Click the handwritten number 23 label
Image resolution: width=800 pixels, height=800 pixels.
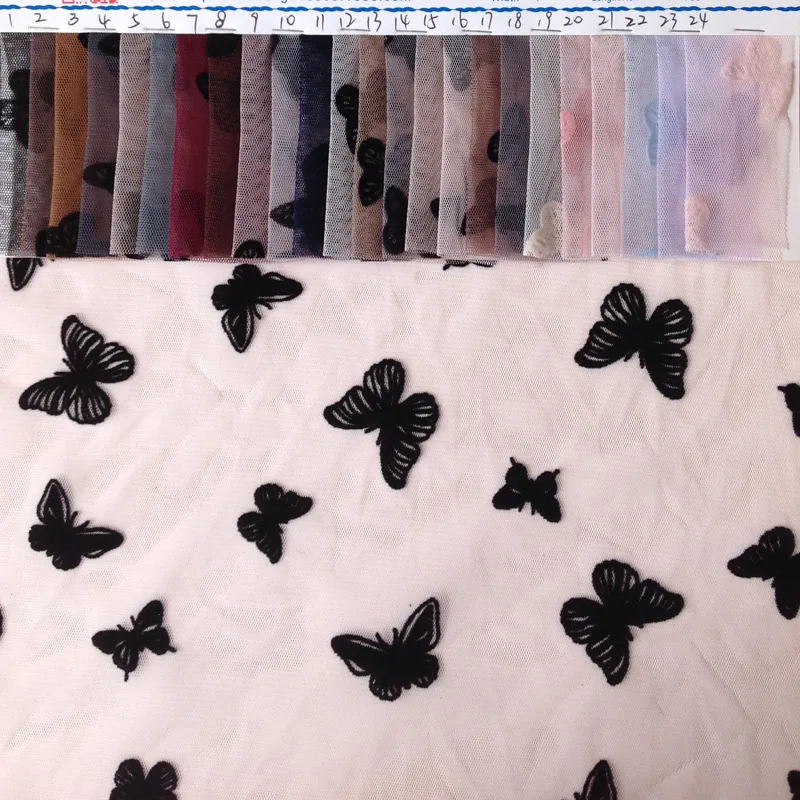tap(668, 21)
